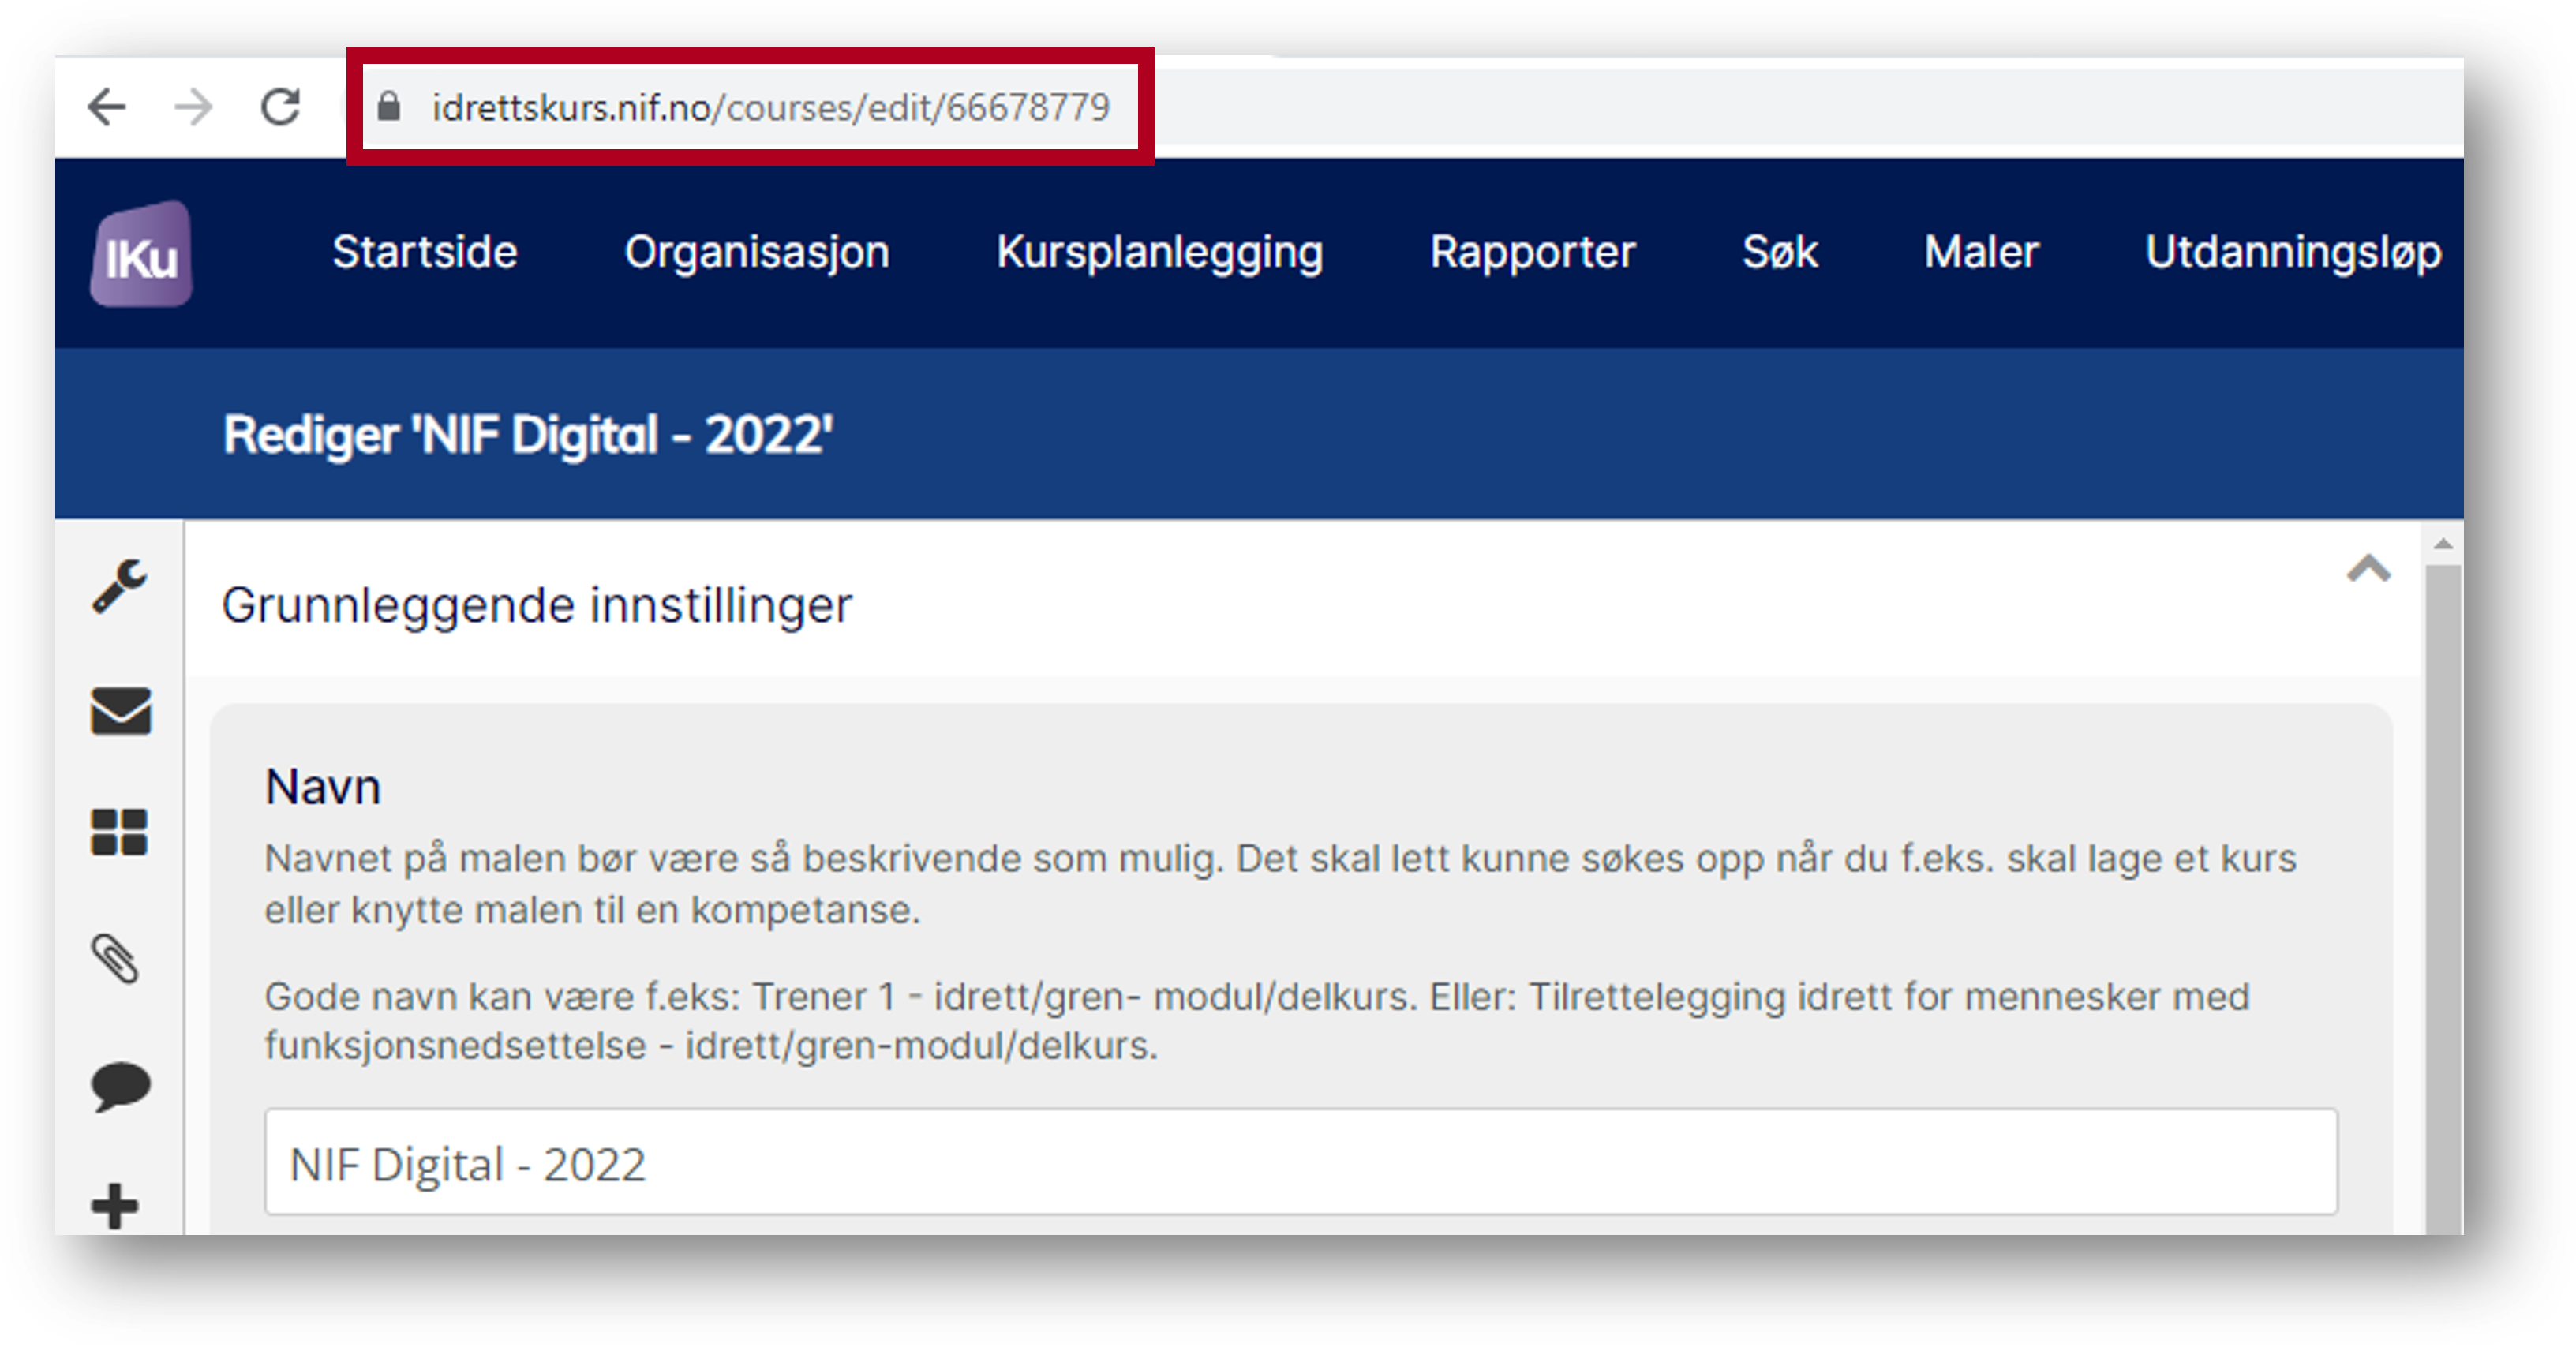This screenshot has width=2576, height=1347.
Task: Click the vertical scrollbar thumb
Action: pos(2443,900)
